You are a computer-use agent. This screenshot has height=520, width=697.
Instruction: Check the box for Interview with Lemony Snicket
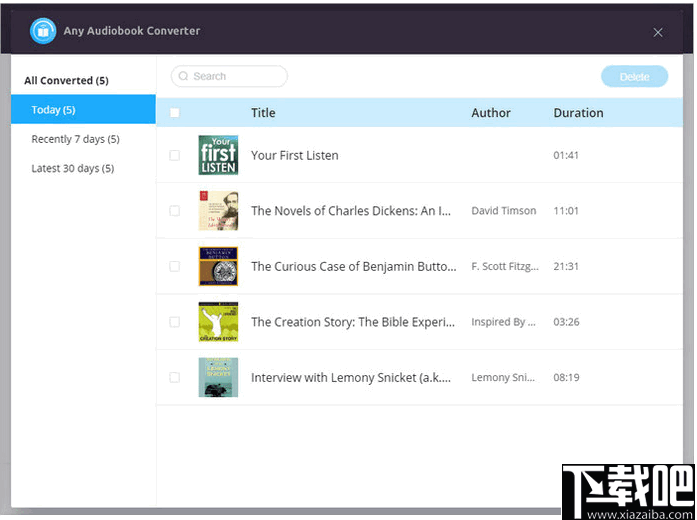pyautogui.click(x=175, y=377)
